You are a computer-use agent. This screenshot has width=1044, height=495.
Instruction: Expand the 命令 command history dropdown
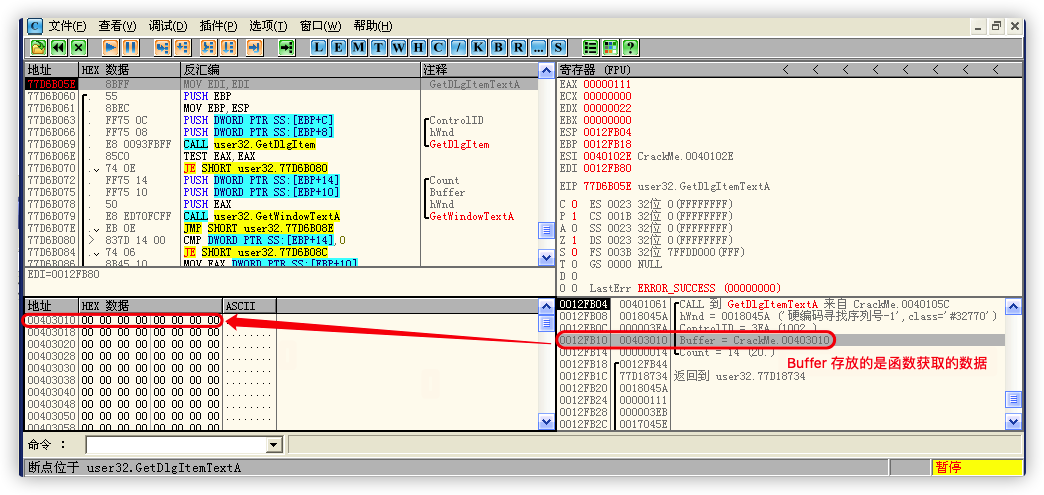pos(274,444)
